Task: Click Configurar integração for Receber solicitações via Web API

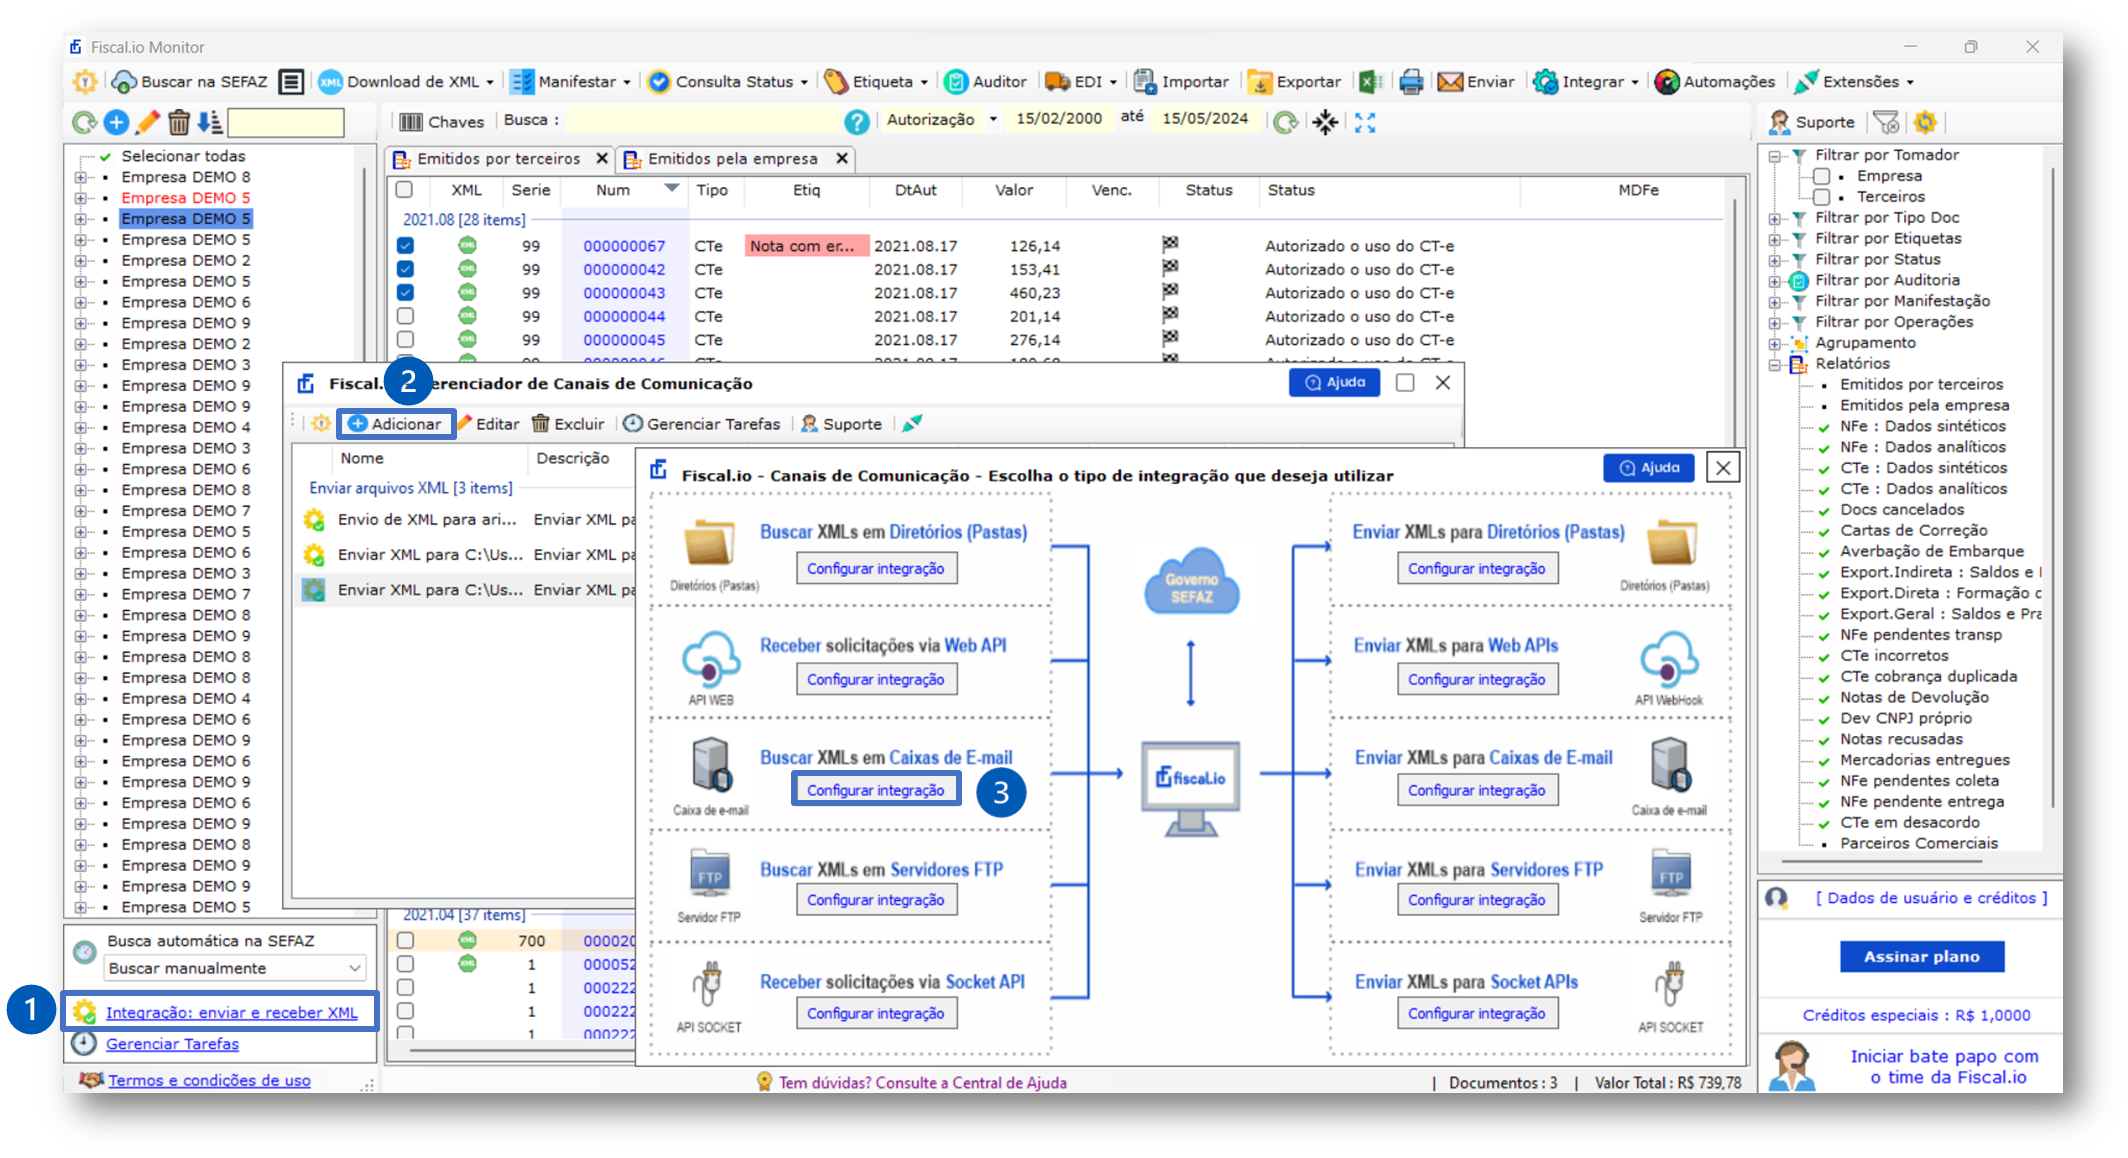Action: (x=876, y=680)
